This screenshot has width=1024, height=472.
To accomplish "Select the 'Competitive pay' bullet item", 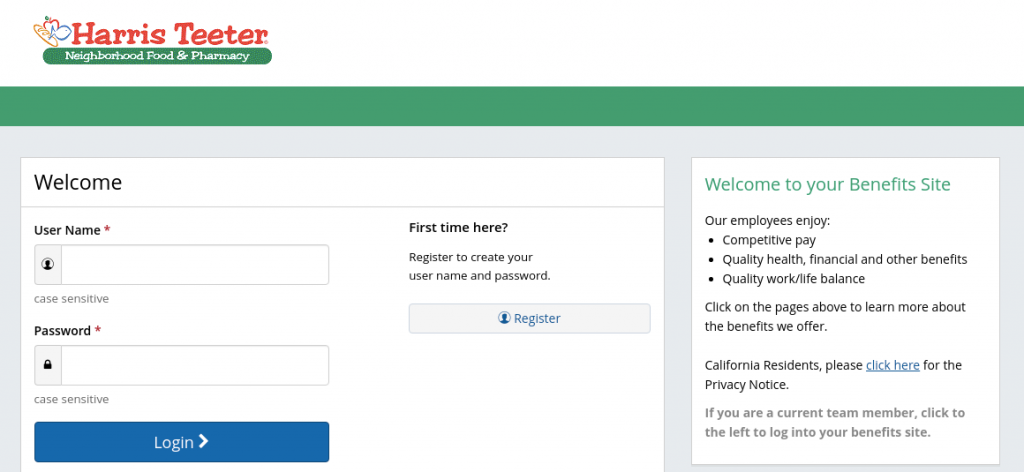I will 769,240.
